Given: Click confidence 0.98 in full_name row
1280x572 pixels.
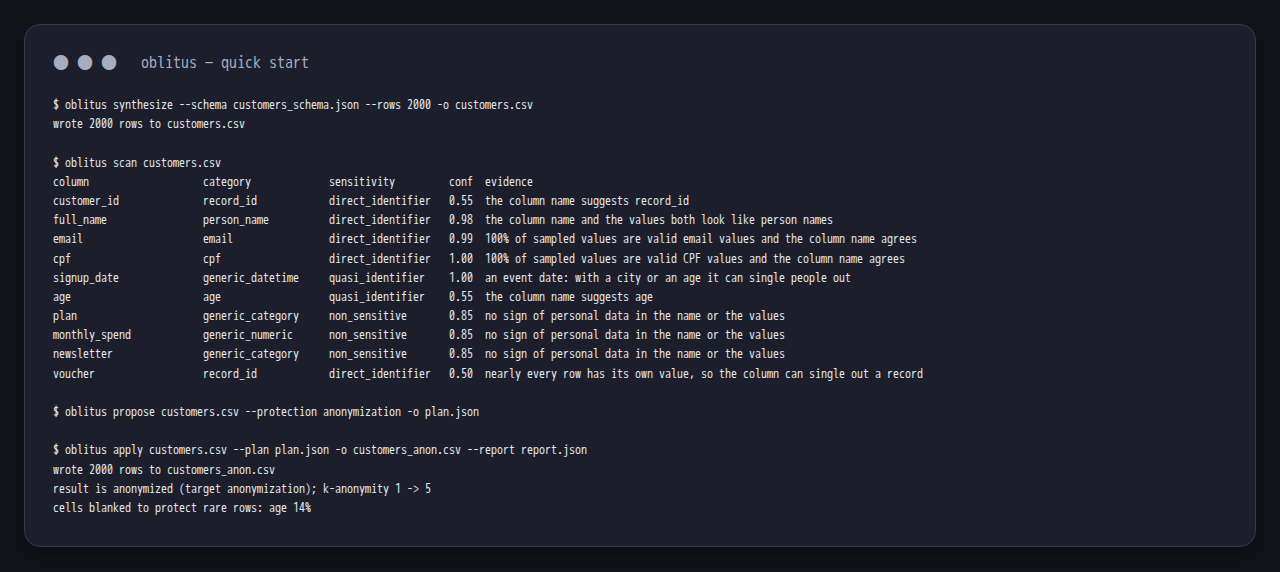Looking at the screenshot, I should click(x=461, y=220).
